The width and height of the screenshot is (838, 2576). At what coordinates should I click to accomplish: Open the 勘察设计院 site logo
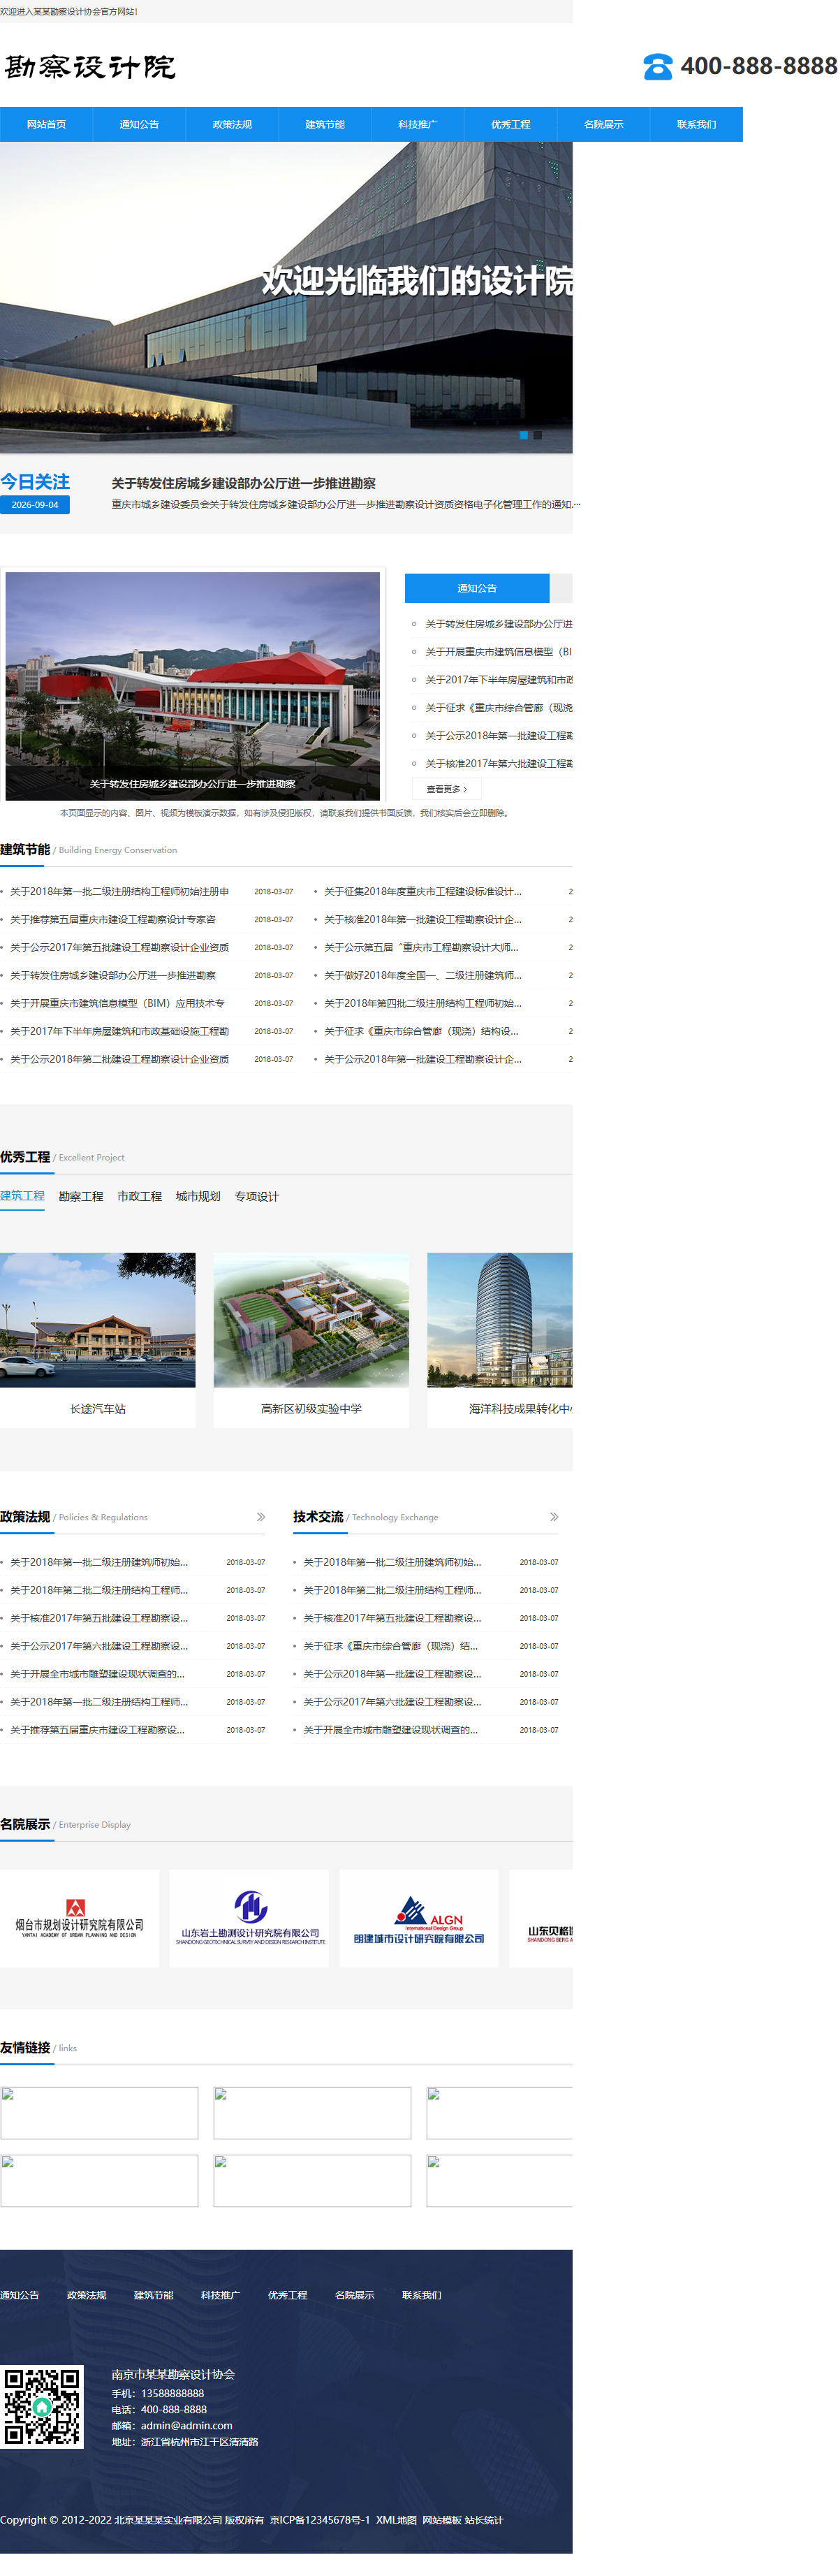click(89, 67)
